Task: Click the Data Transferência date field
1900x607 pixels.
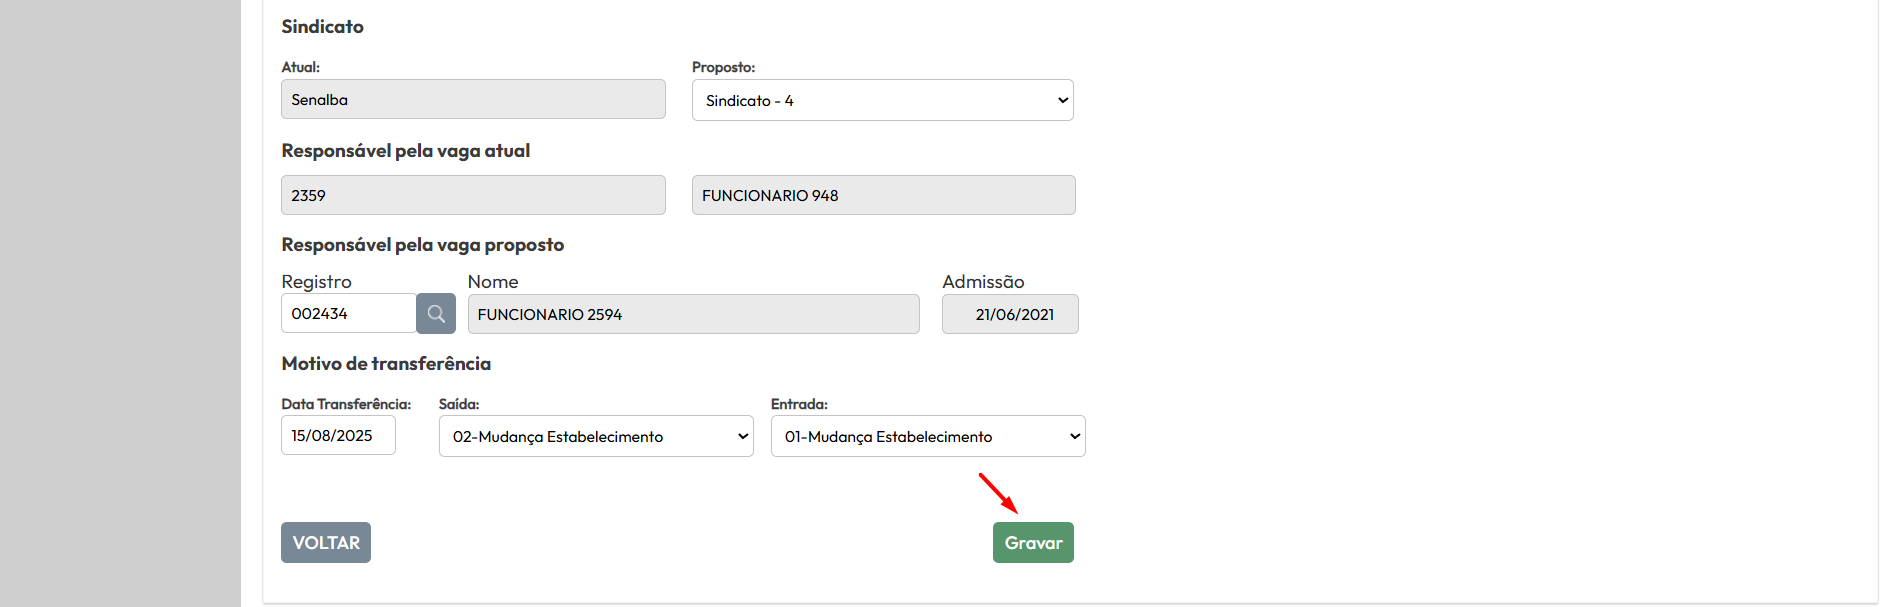Action: coord(338,436)
